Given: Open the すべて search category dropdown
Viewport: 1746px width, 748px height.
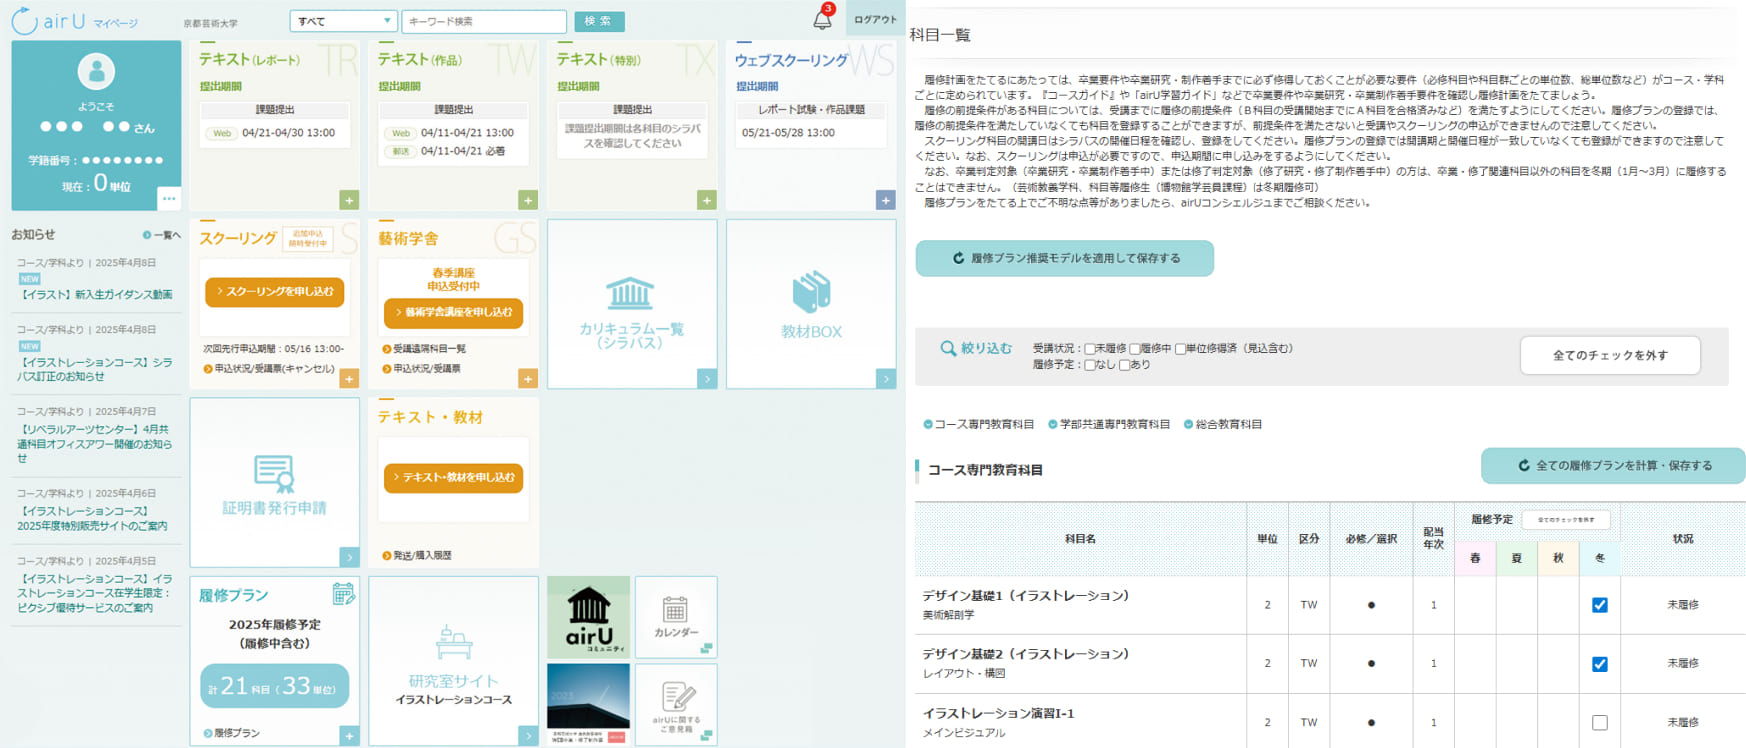Looking at the screenshot, I should [343, 21].
